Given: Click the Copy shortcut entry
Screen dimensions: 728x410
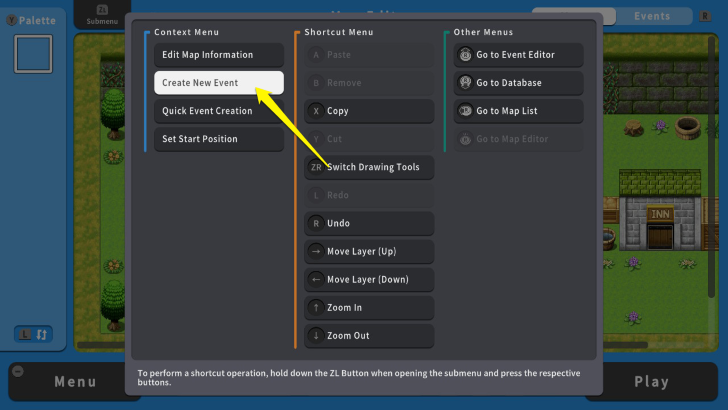Looking at the screenshot, I should [x=369, y=111].
